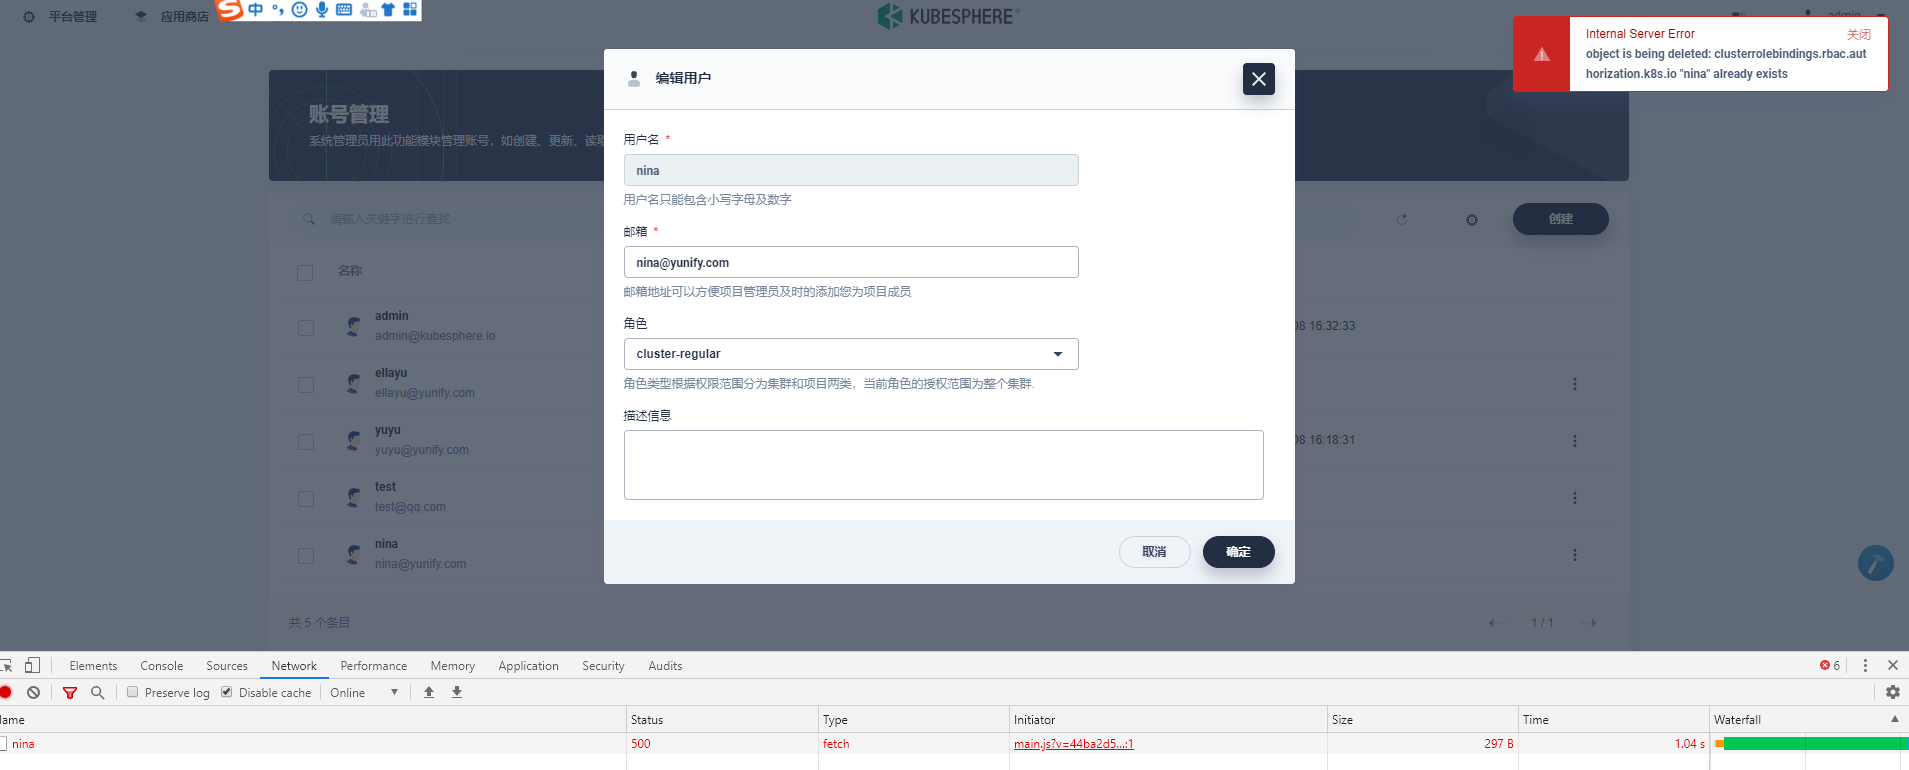Open DevTools three-dot customize menu
The height and width of the screenshot is (770, 1909).
[x=1865, y=665]
